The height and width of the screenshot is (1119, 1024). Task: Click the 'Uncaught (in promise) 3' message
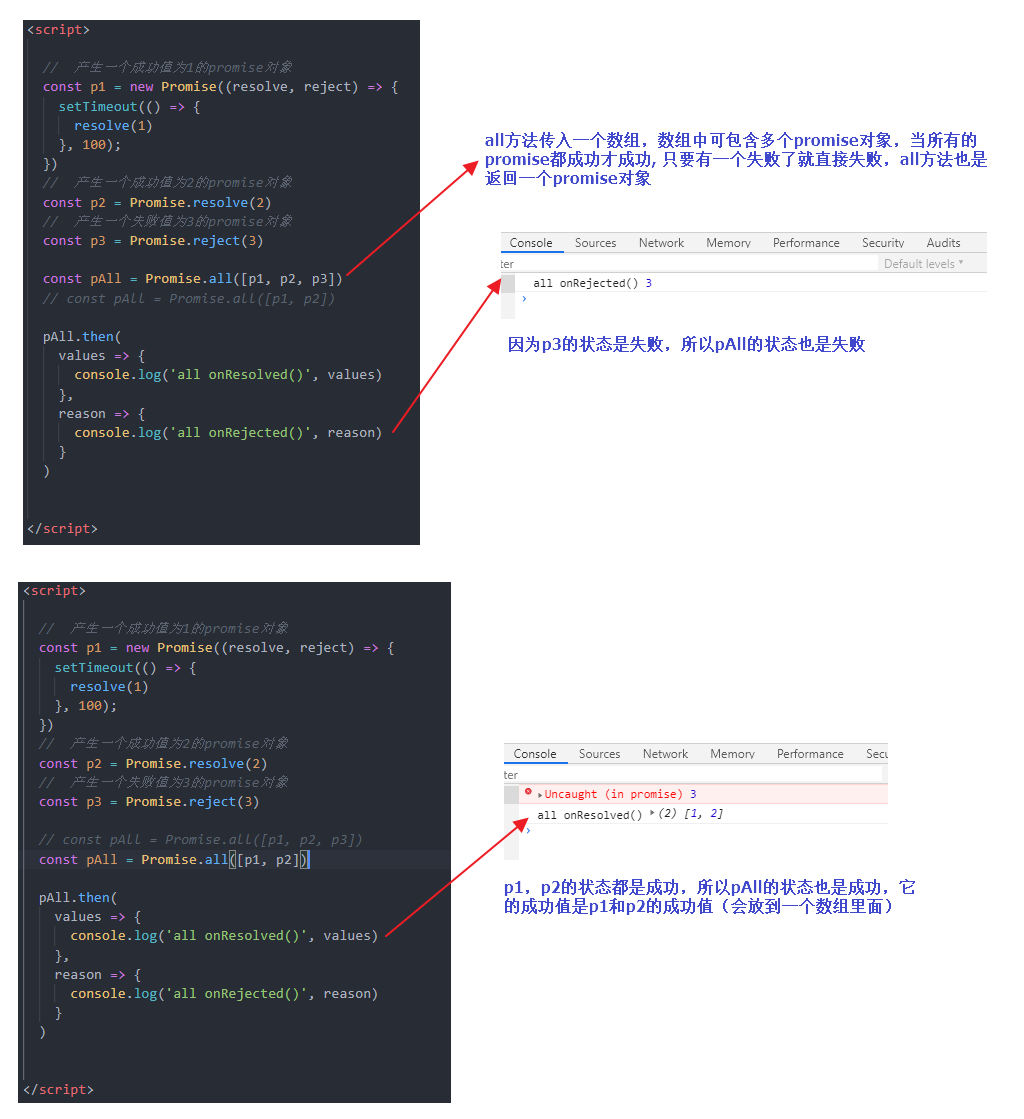[x=620, y=794]
